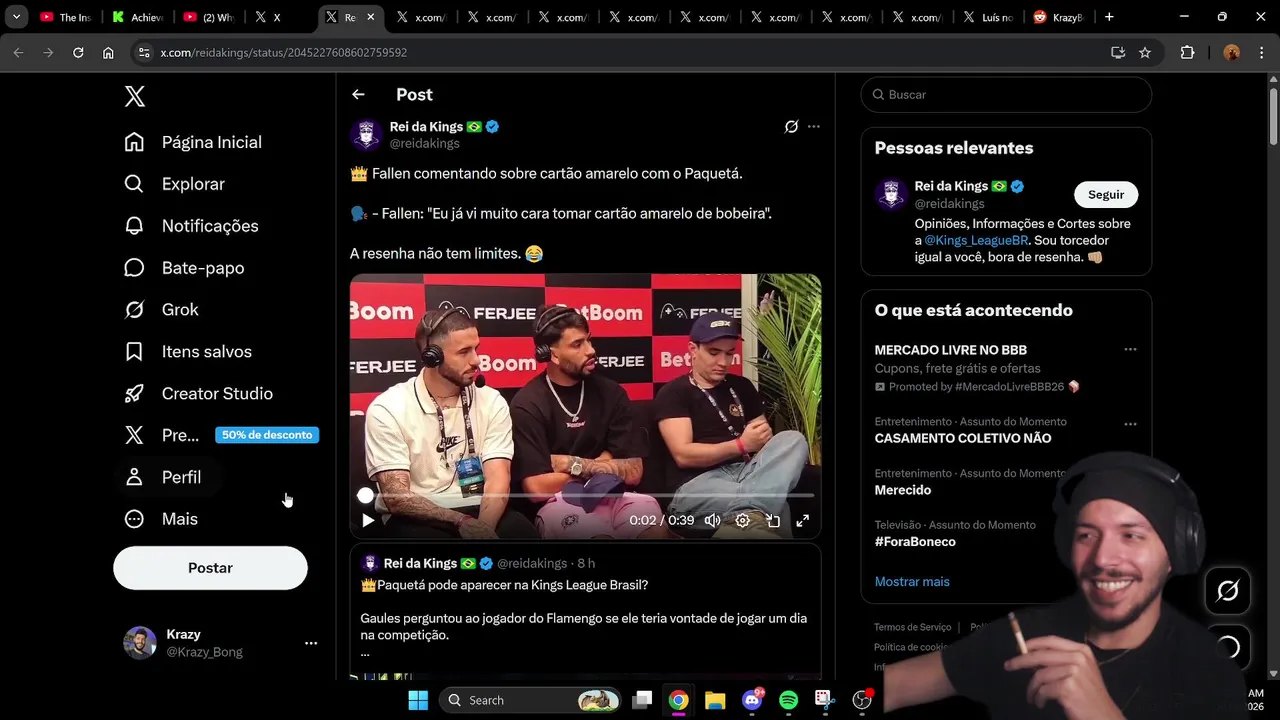Open File Explorer from the taskbar
Viewport: 1280px width, 720px height.
715,700
